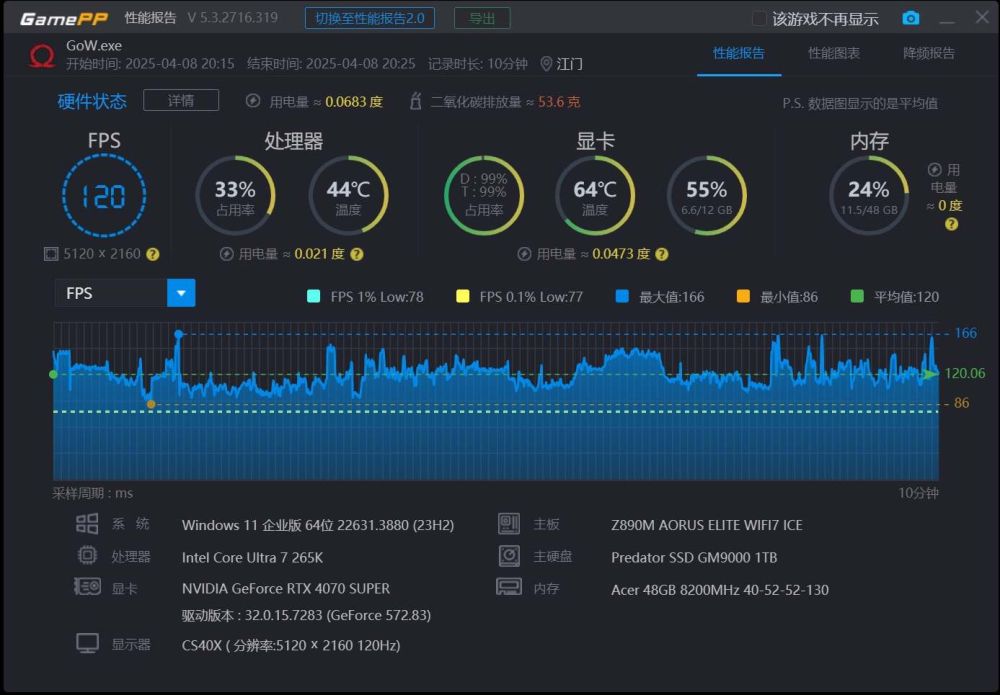Click the min 86 point on chart

(x=151, y=404)
